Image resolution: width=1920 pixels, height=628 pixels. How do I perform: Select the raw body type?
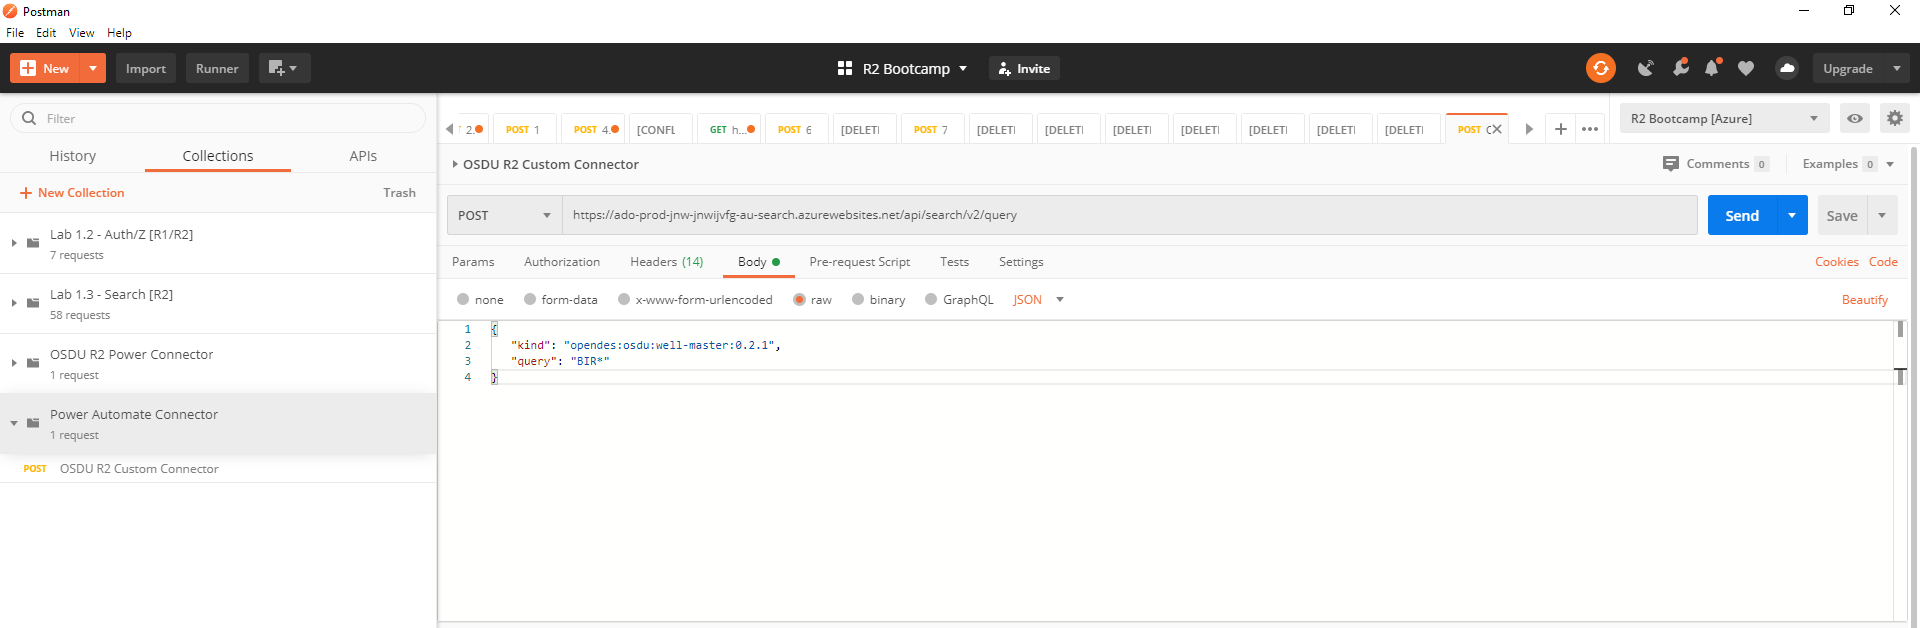[799, 299]
